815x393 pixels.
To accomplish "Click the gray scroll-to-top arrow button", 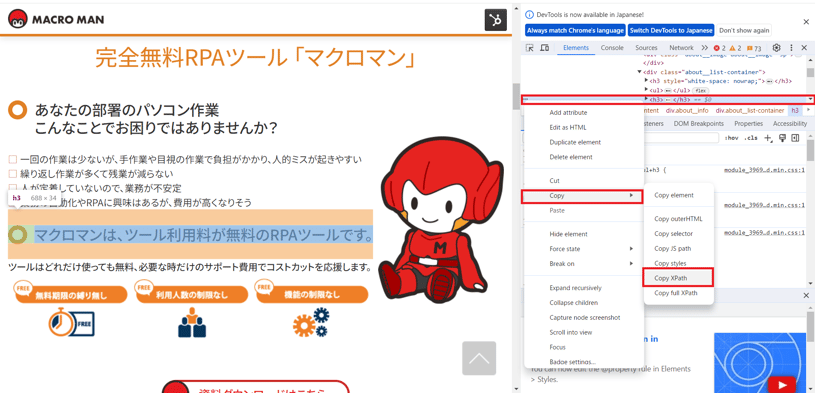I will [479, 358].
